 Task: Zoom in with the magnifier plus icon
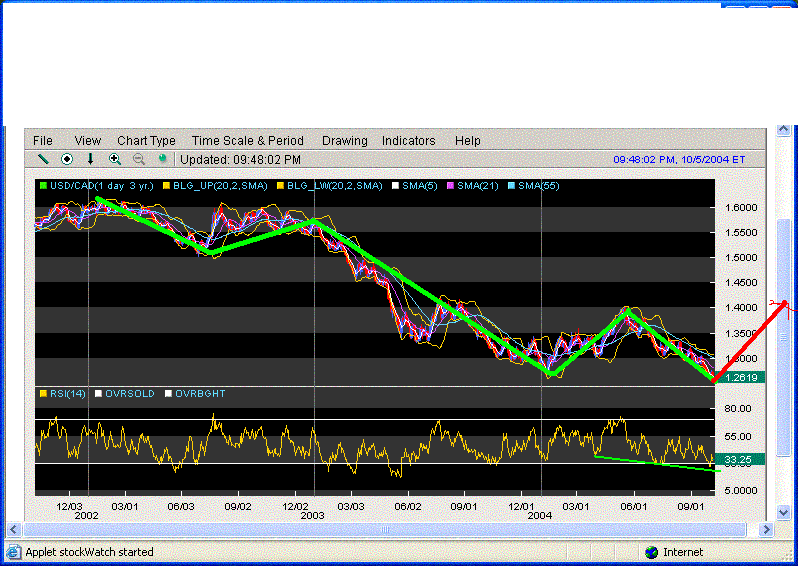click(x=115, y=159)
